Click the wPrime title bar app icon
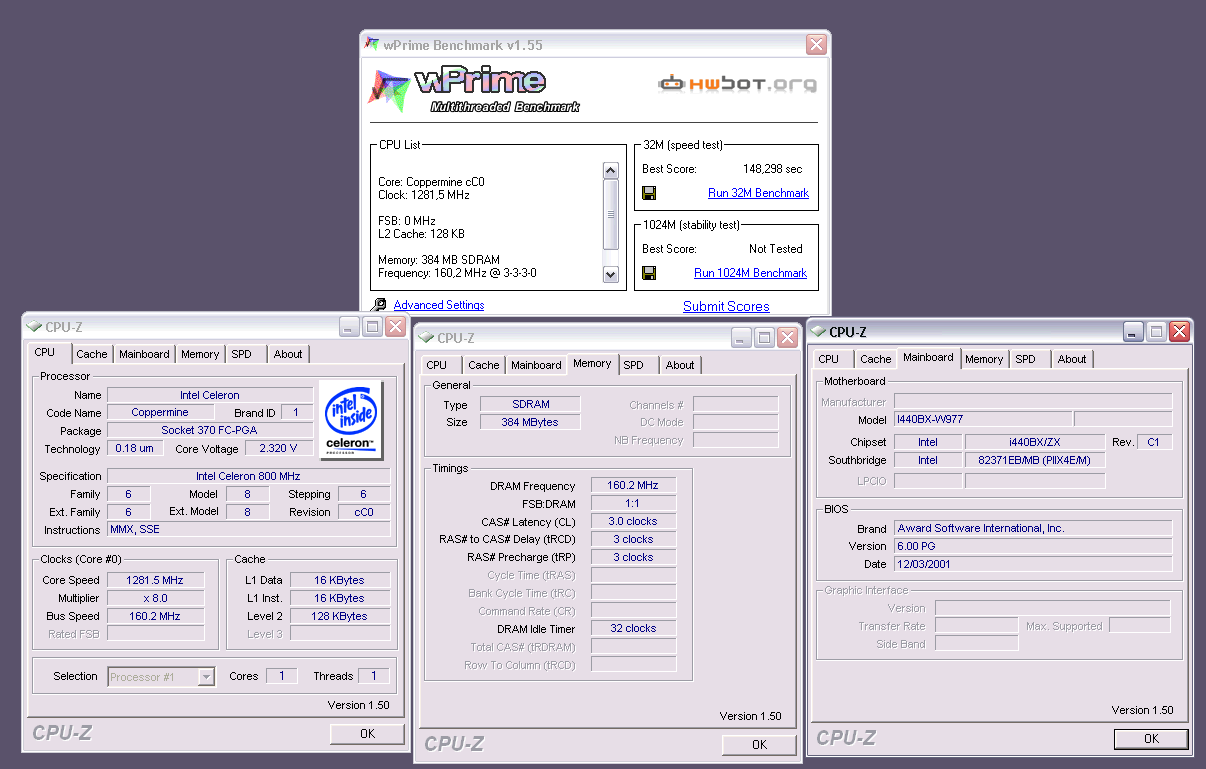This screenshot has height=769, width=1206. tap(372, 44)
